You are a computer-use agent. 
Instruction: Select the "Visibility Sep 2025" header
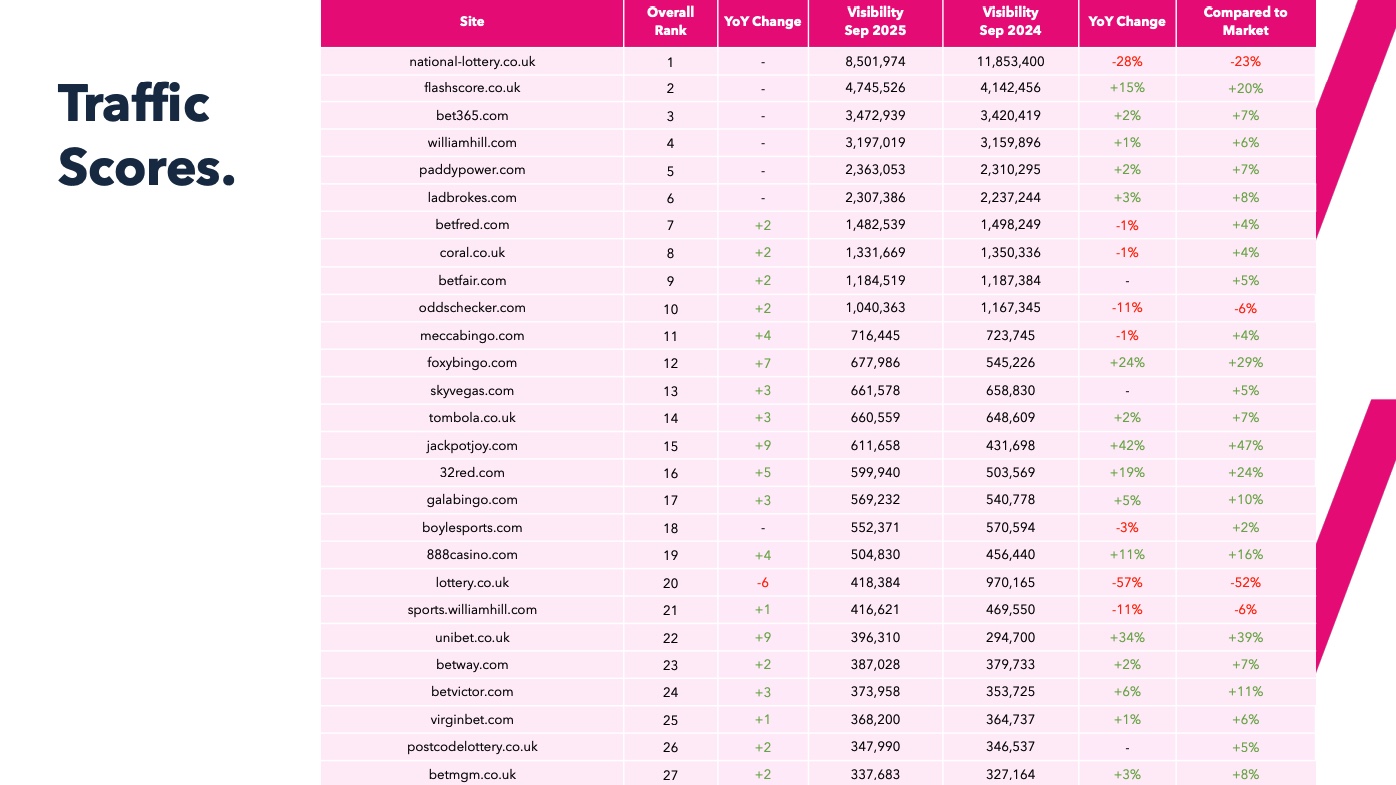click(875, 21)
